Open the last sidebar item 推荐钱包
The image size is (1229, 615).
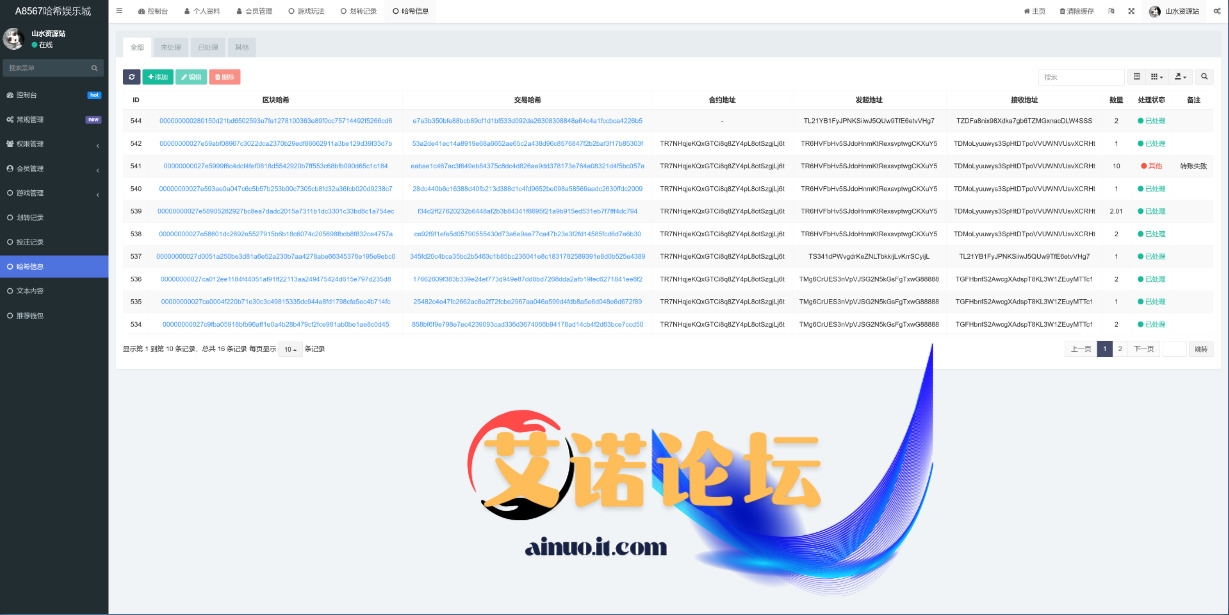54,315
